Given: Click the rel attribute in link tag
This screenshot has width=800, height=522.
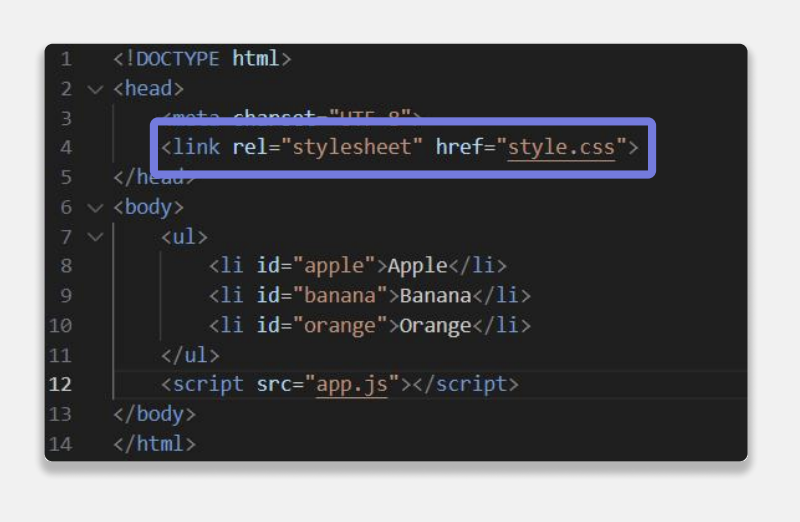Looking at the screenshot, I should (x=251, y=147).
